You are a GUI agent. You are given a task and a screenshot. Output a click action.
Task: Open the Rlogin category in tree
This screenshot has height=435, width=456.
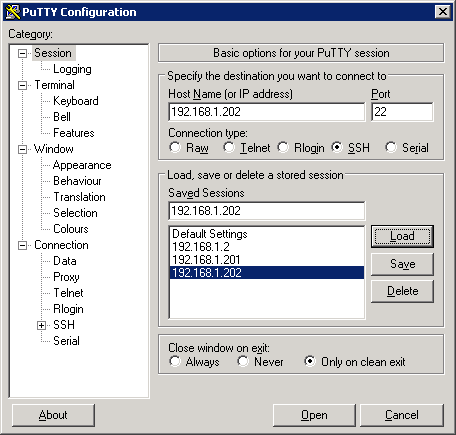tap(68, 309)
